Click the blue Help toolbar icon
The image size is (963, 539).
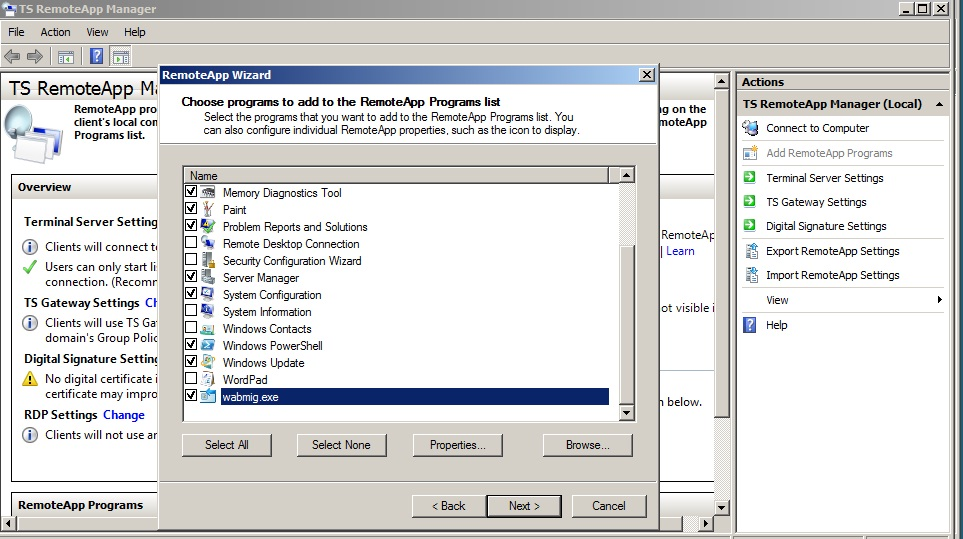[96, 56]
